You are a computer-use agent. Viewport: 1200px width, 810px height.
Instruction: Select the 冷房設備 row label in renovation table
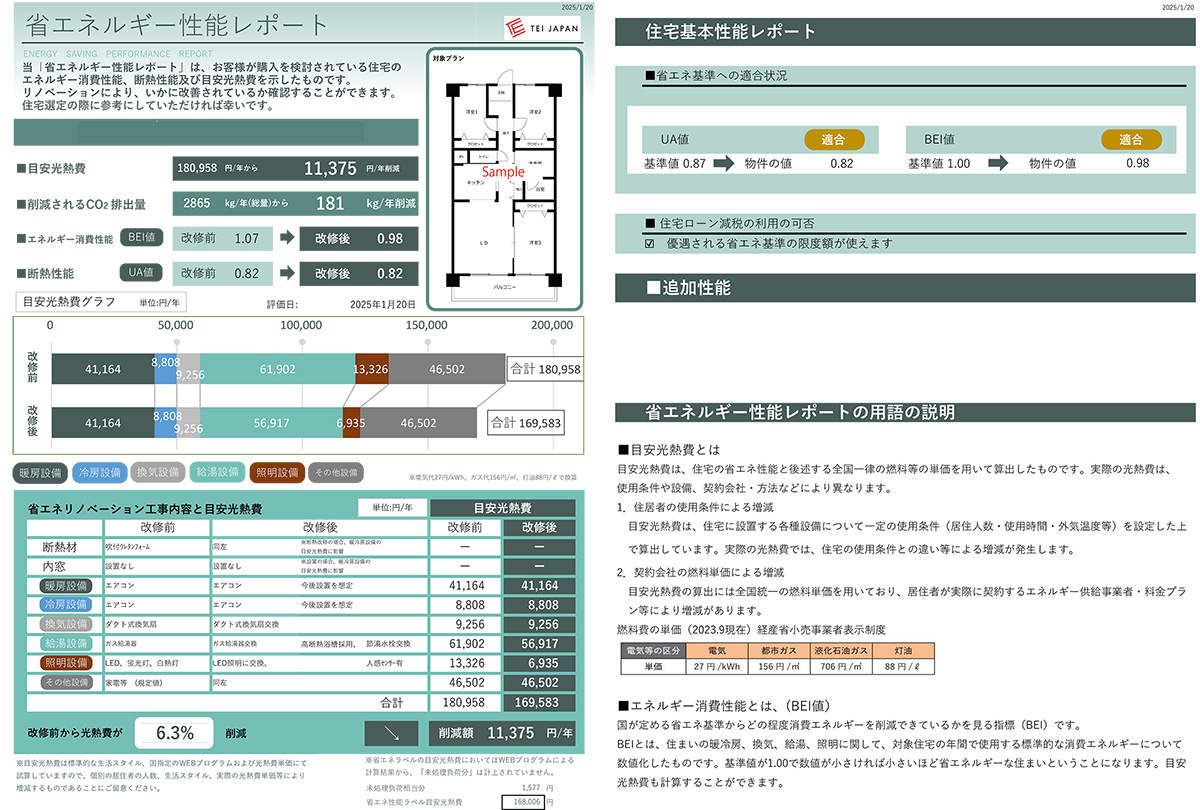[66, 605]
